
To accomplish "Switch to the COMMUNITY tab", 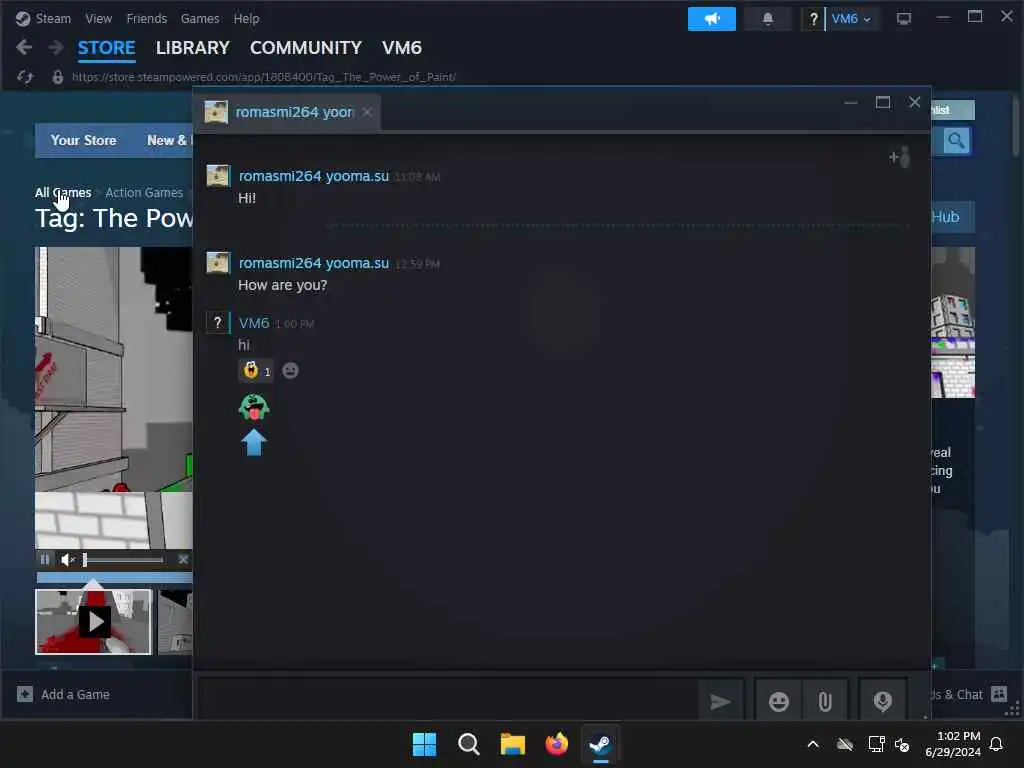I will coord(306,48).
